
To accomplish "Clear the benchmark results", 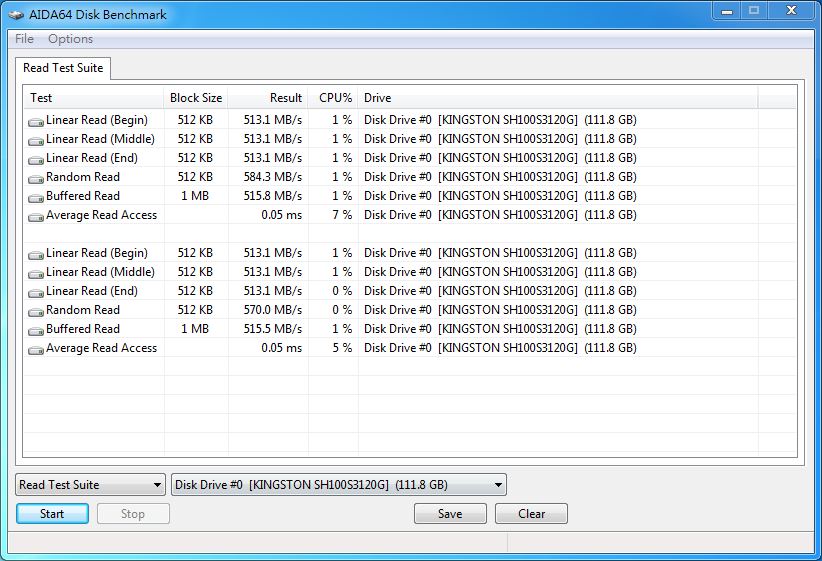I will click(531, 514).
